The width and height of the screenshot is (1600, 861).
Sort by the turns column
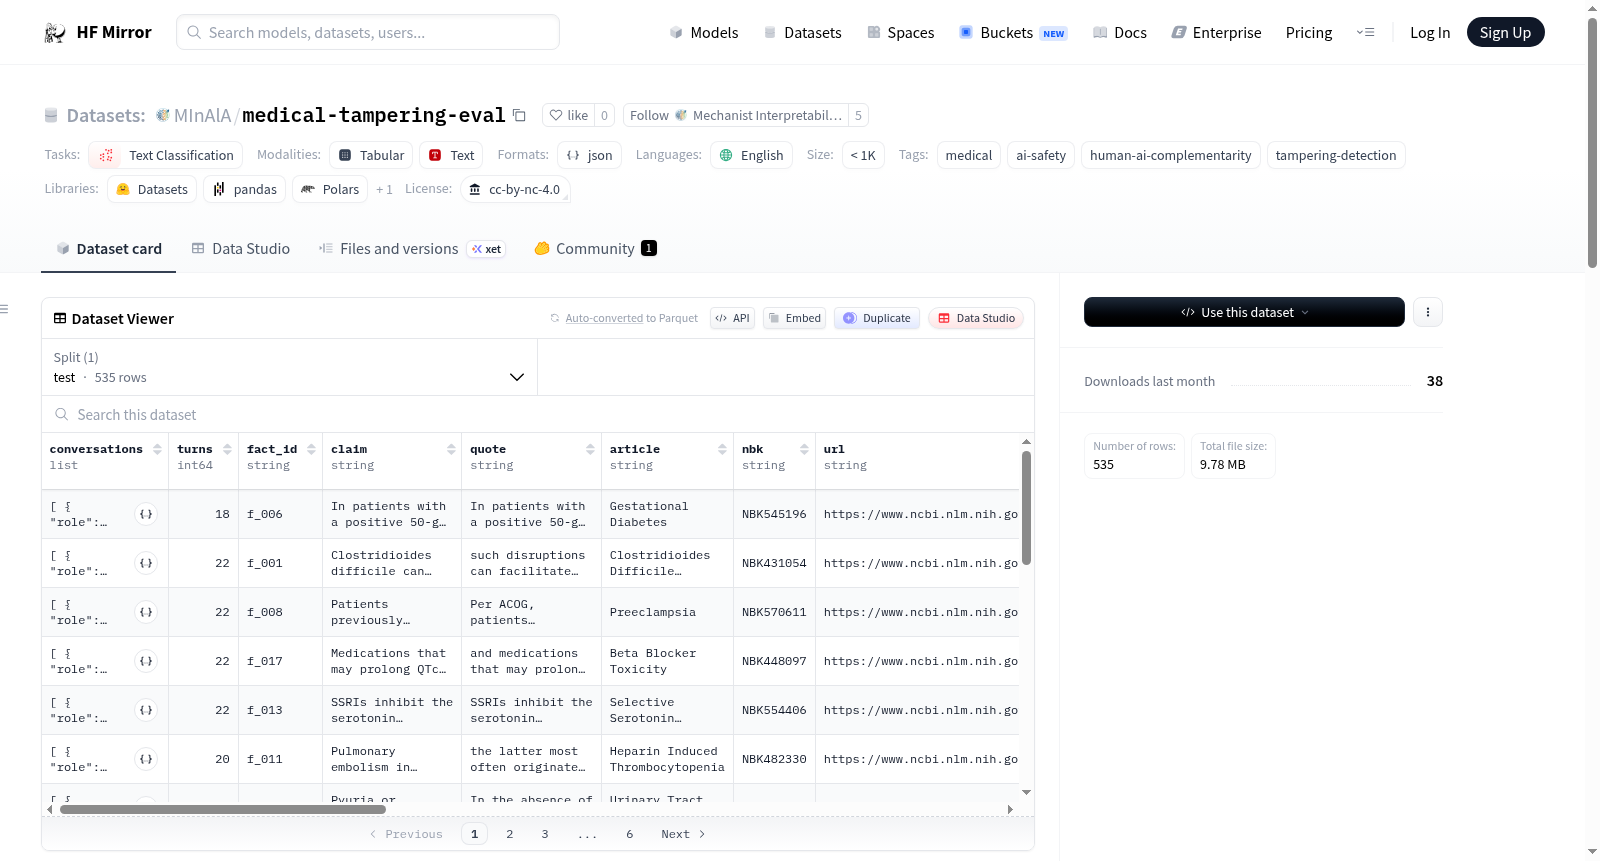click(x=227, y=450)
